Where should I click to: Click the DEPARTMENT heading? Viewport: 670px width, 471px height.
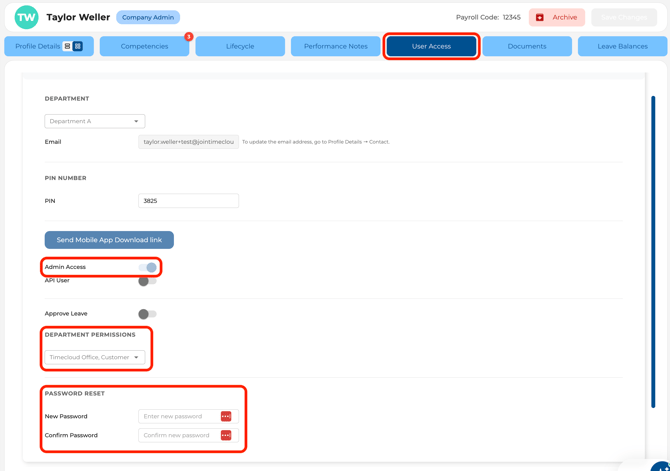[67, 98]
